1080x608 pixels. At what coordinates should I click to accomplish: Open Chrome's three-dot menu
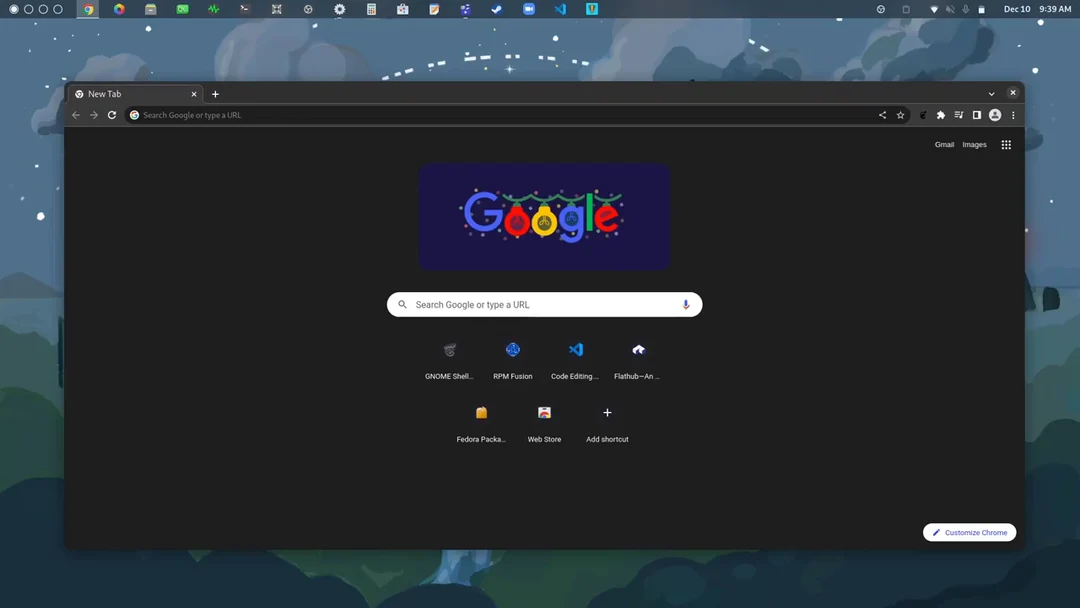click(1013, 114)
